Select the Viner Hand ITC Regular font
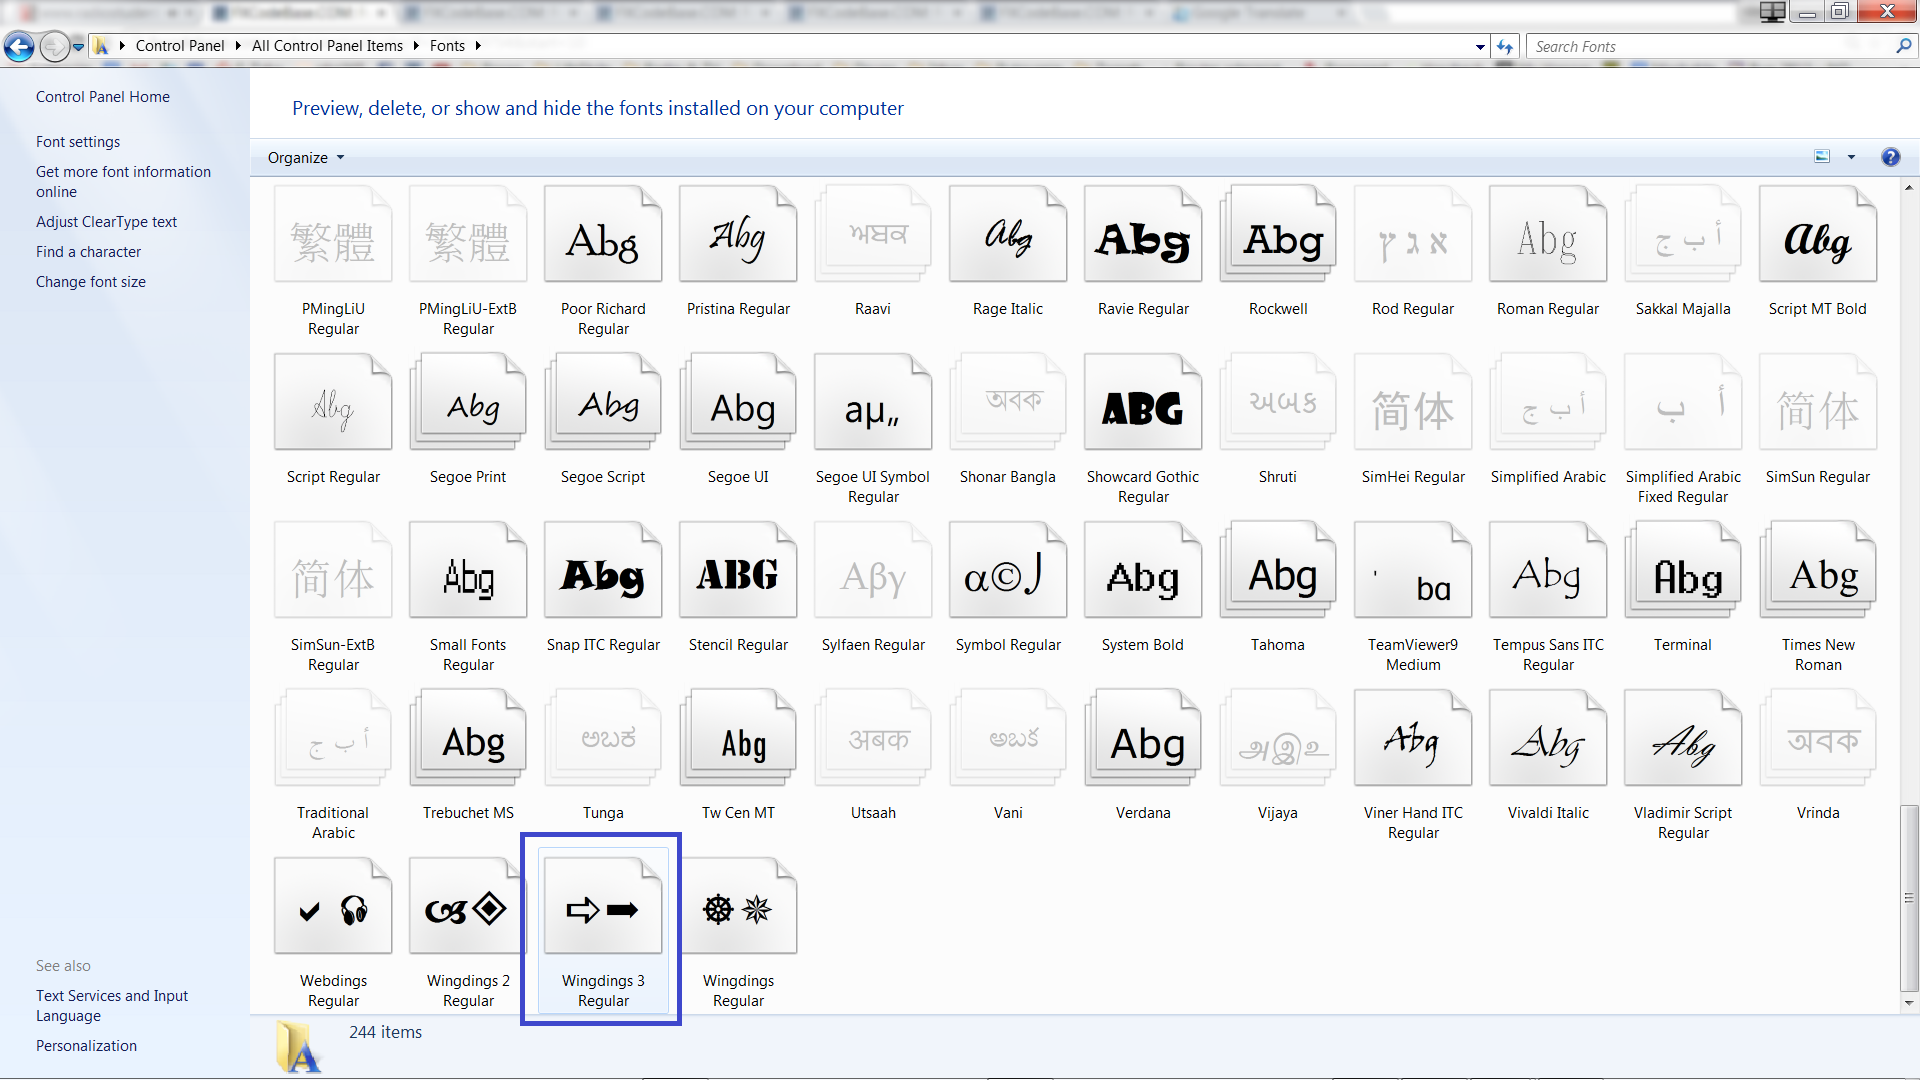1920x1080 pixels. tap(1413, 765)
